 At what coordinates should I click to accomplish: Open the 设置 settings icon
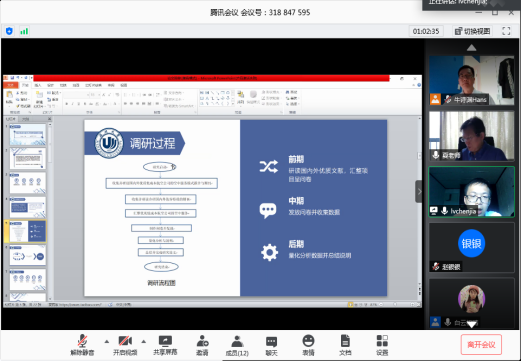coord(382,345)
